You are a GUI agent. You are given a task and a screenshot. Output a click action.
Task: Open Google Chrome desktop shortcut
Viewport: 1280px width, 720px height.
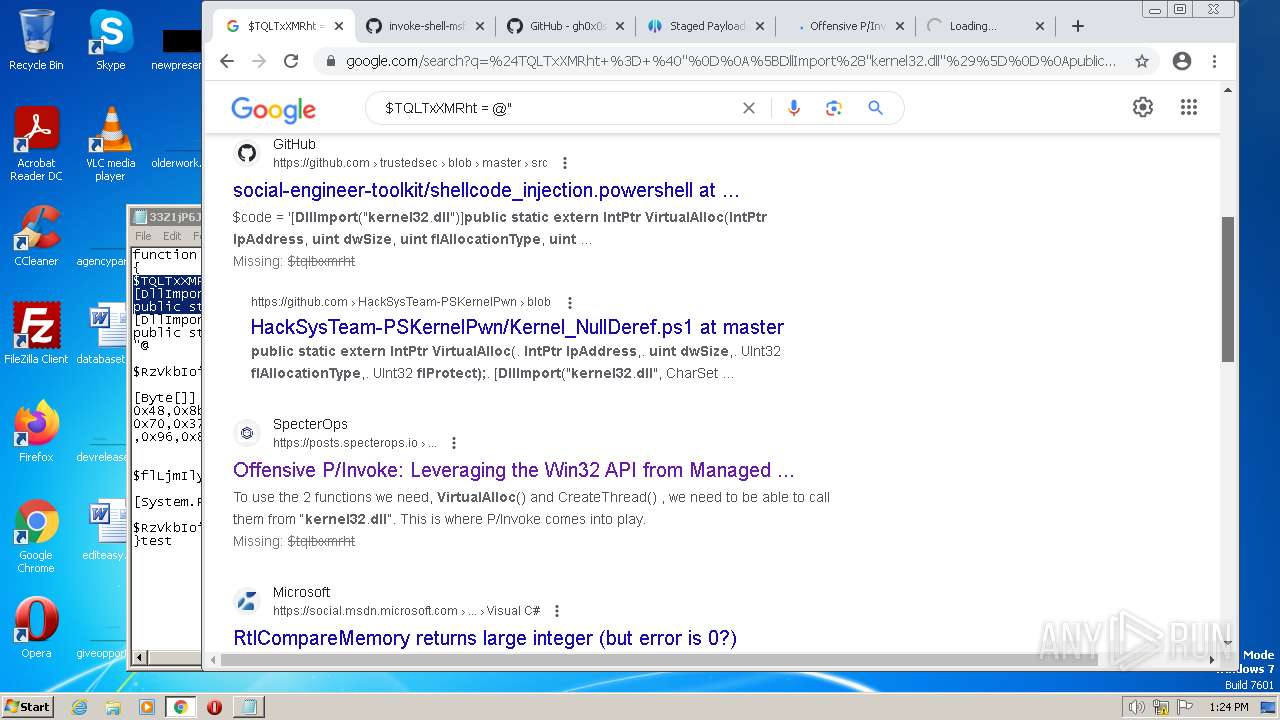[36, 536]
